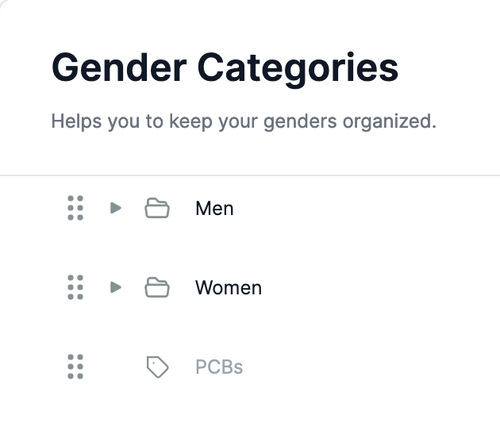Select the Women category label
This screenshot has height=438, width=500.
(228, 288)
